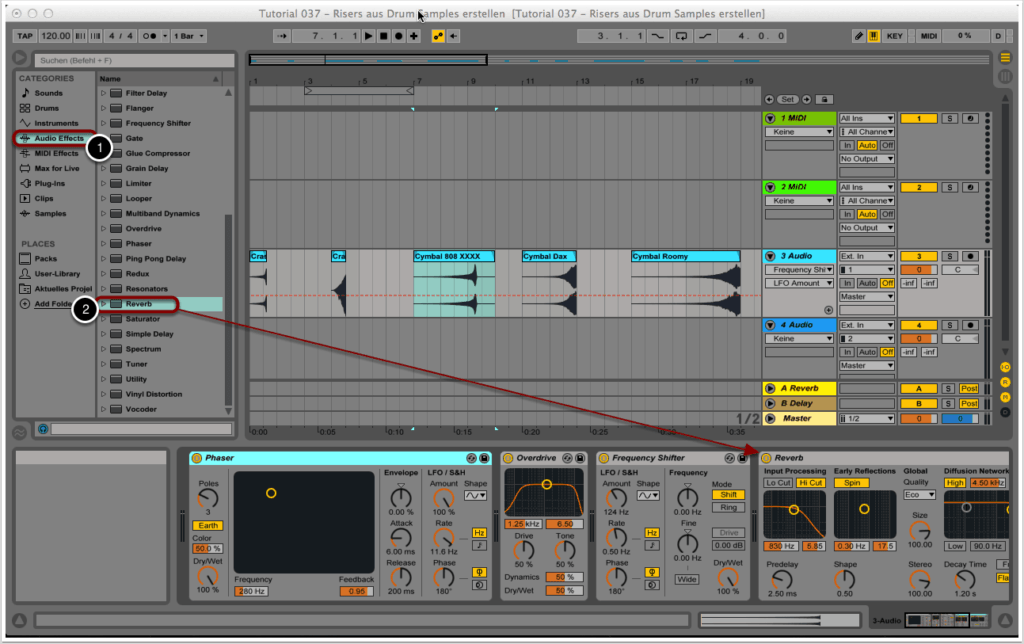Activate MIDI mapping mode
The height and width of the screenshot is (644, 1024).
929,35
